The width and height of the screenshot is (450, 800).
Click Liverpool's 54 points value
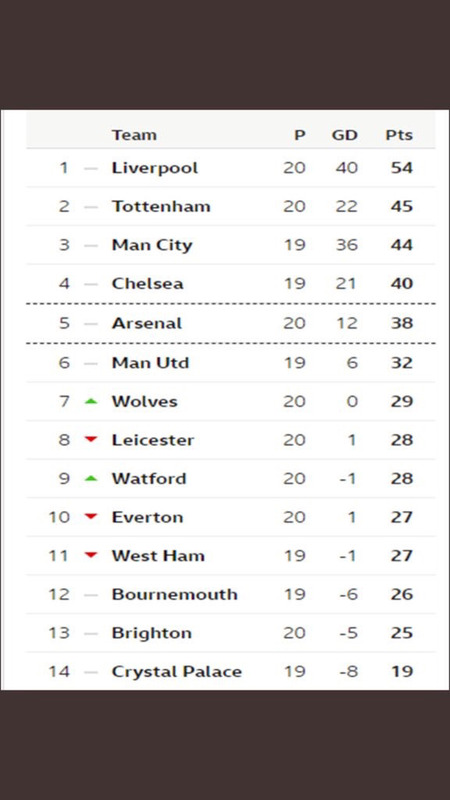click(x=402, y=168)
